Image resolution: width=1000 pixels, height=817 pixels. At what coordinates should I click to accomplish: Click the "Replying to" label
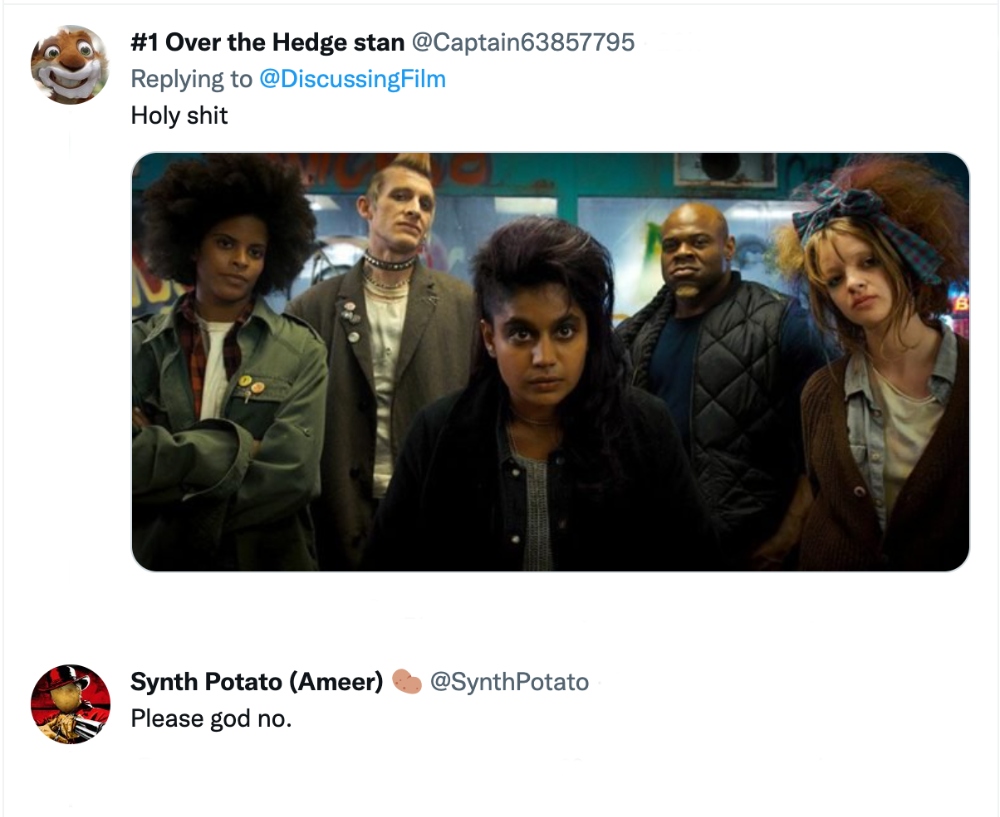(x=191, y=79)
